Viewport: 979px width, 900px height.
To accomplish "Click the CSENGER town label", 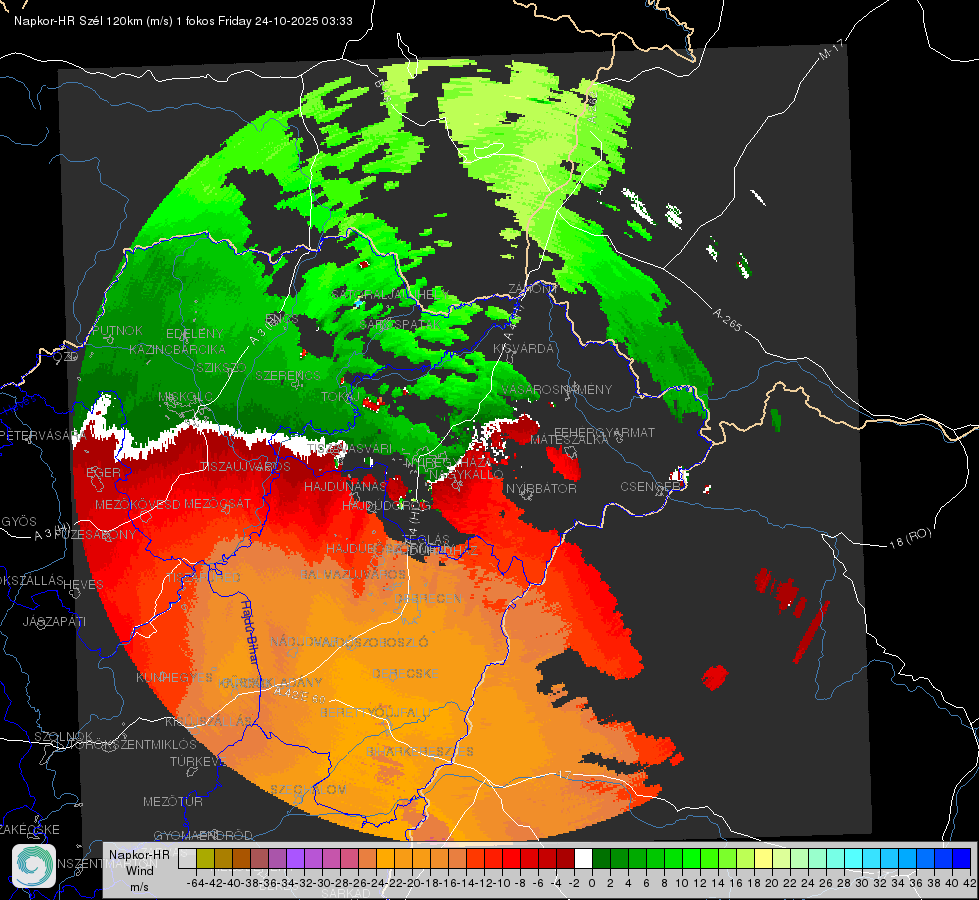I will point(650,487).
